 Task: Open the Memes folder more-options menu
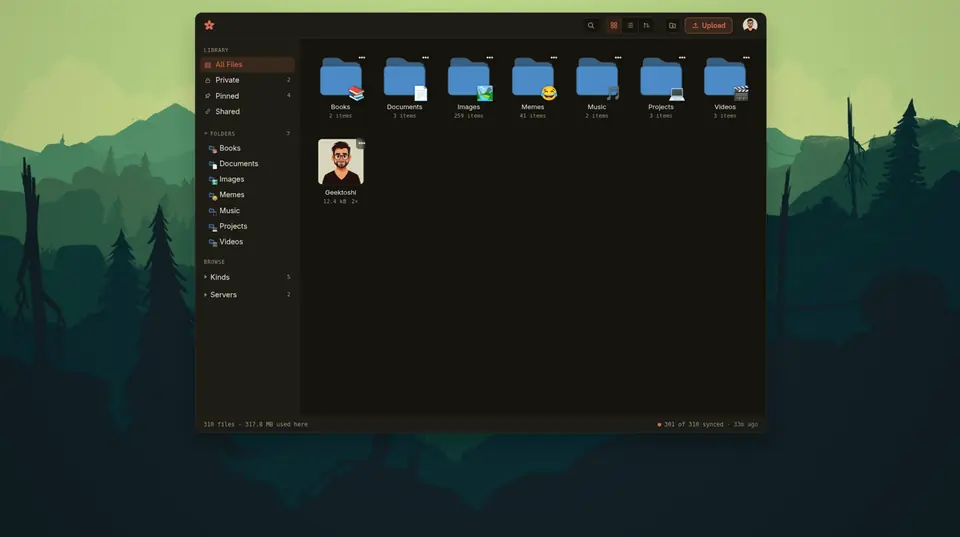pos(554,58)
